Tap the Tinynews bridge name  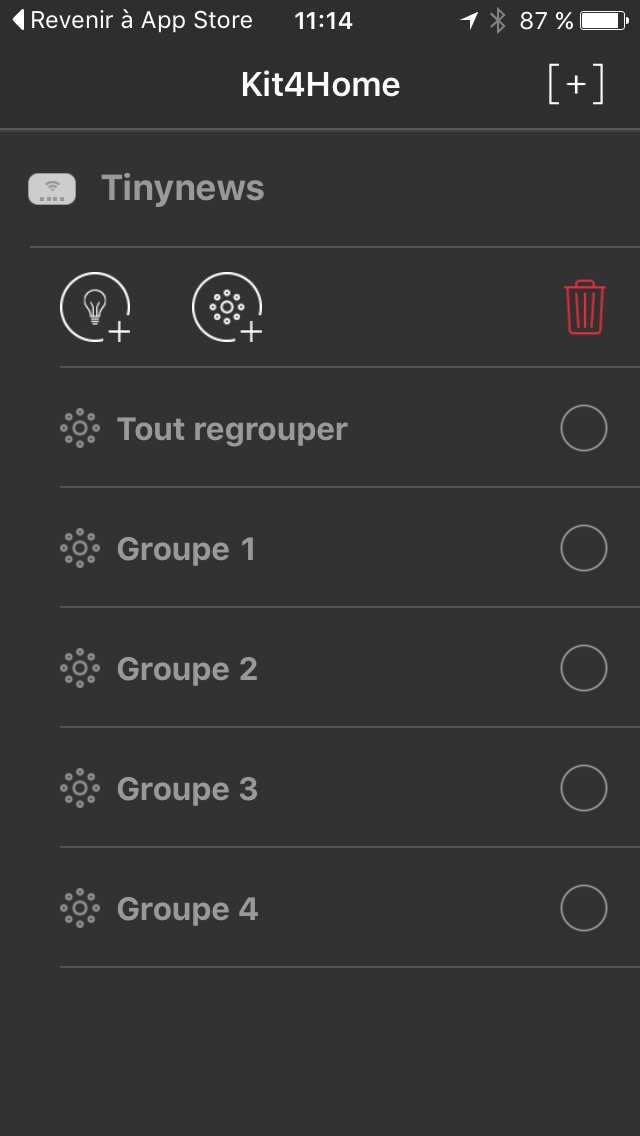[x=183, y=189]
